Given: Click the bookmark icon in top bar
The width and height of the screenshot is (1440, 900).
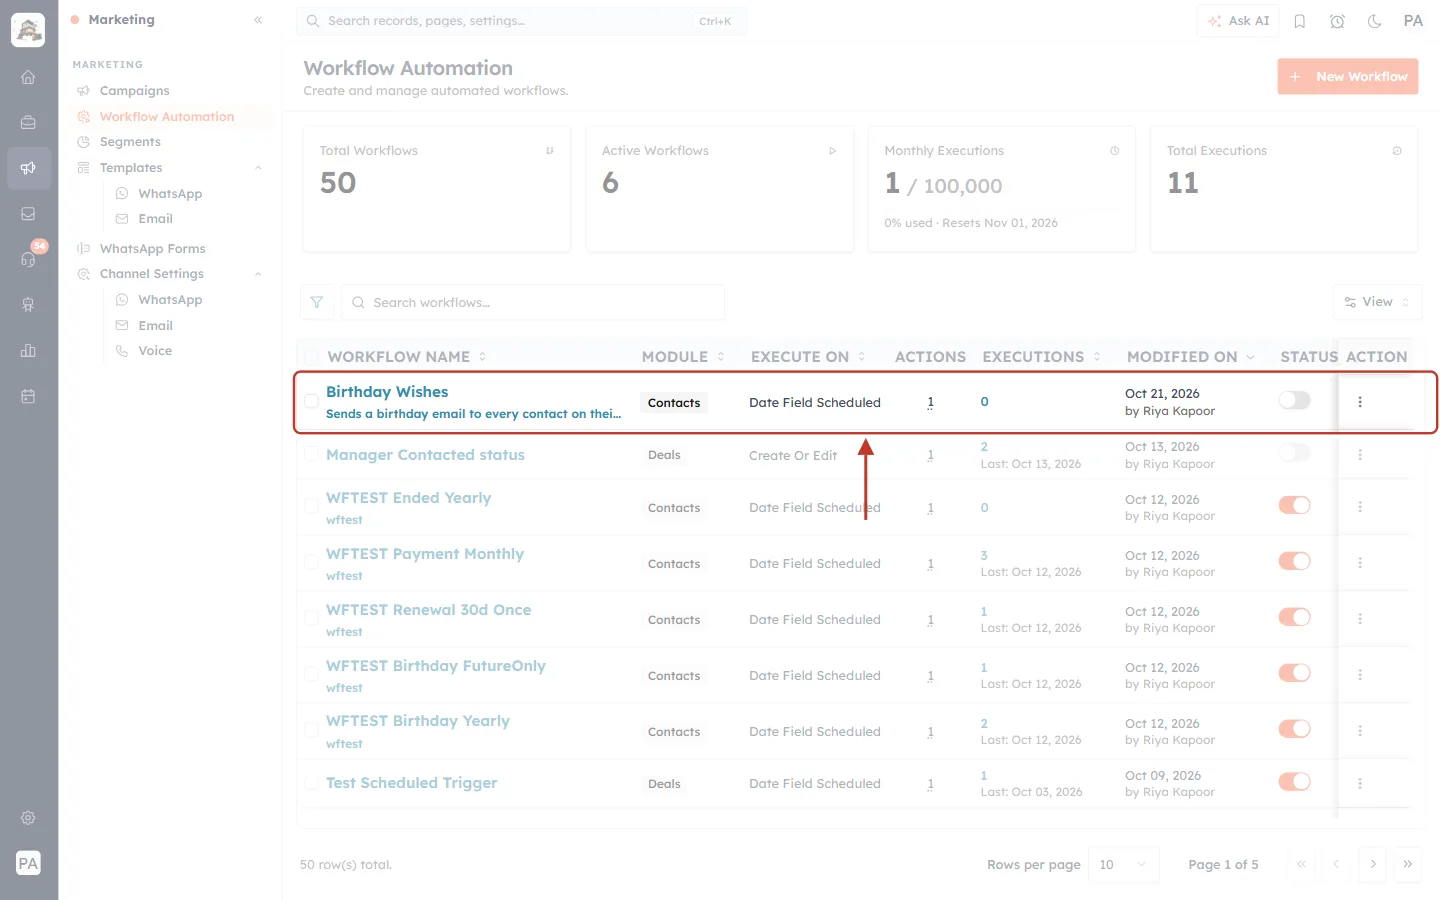Looking at the screenshot, I should pos(1299,21).
